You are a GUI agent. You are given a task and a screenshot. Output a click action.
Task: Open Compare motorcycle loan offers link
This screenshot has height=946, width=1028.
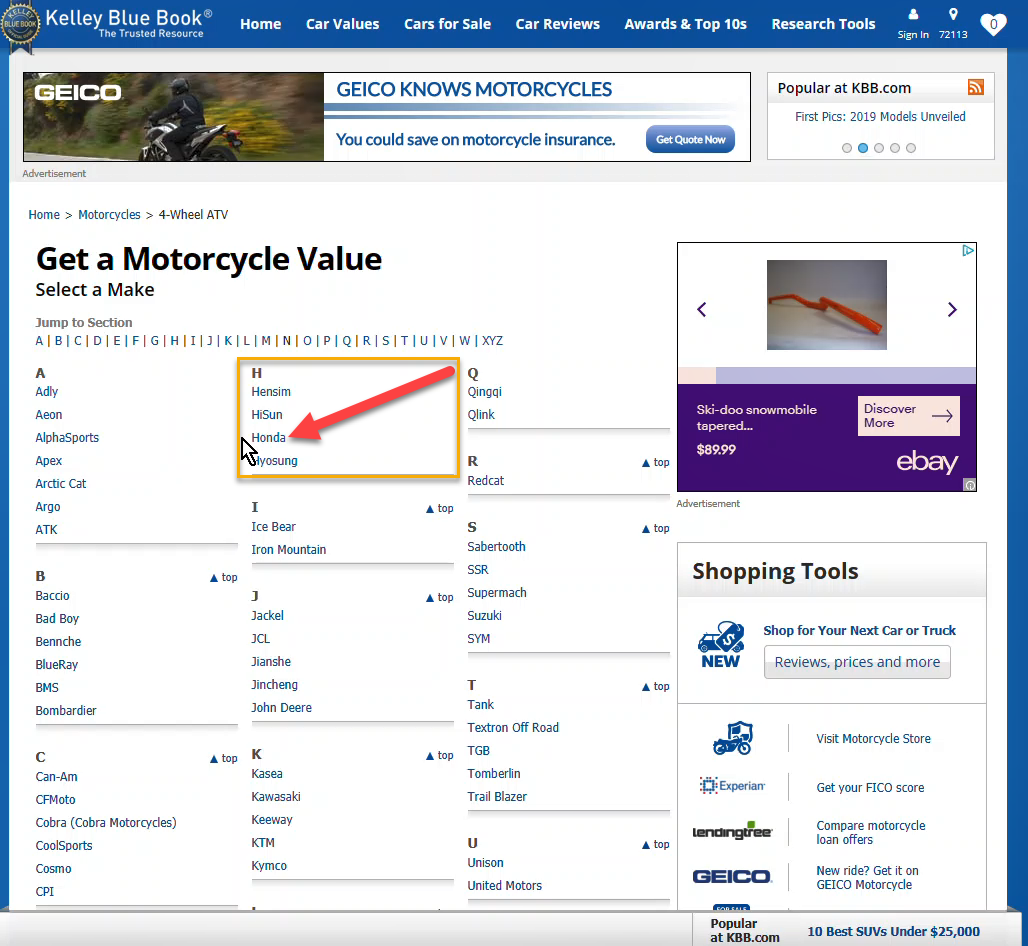coord(871,833)
